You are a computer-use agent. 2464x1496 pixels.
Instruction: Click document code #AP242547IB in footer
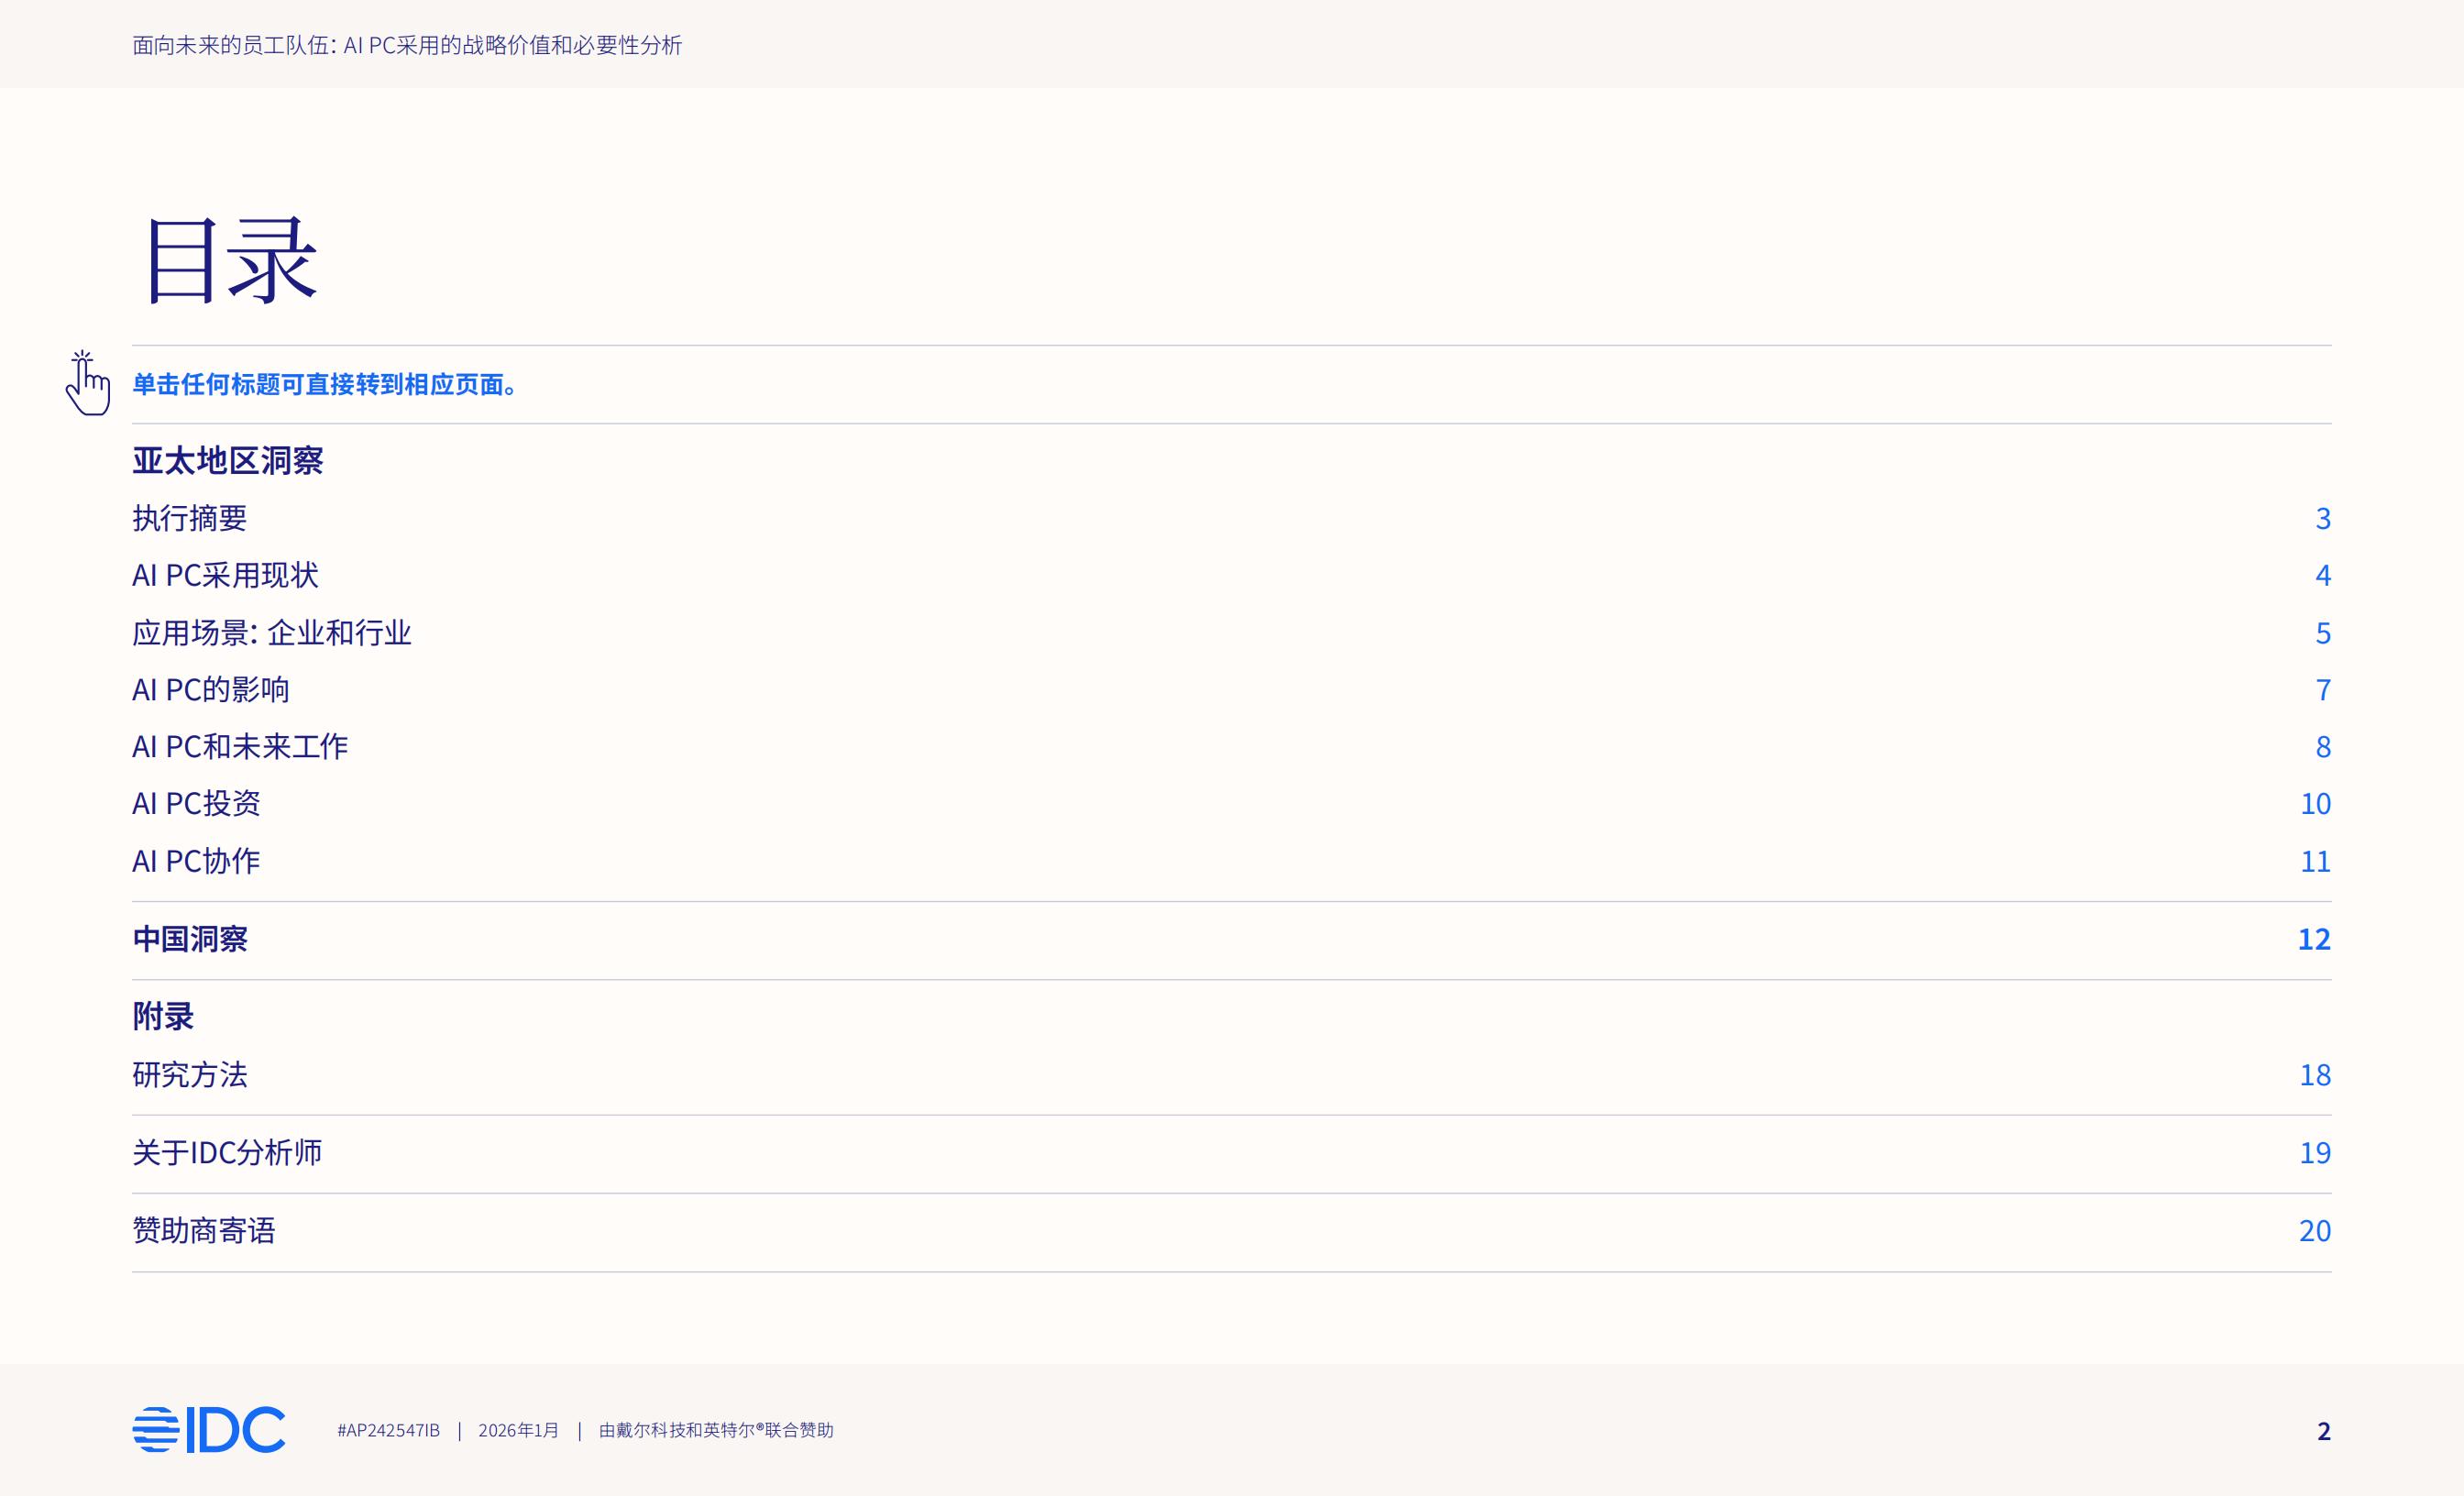(388, 1430)
